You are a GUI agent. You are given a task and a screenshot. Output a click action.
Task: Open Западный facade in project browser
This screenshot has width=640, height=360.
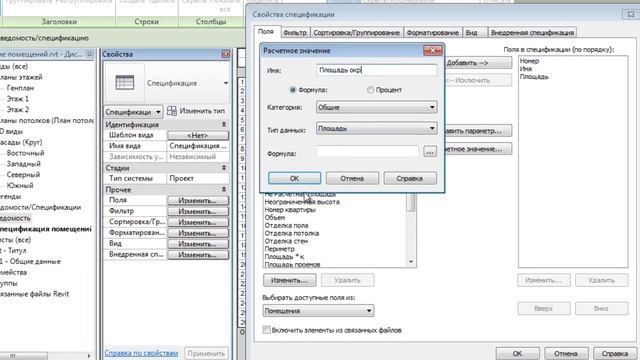click(x=23, y=164)
